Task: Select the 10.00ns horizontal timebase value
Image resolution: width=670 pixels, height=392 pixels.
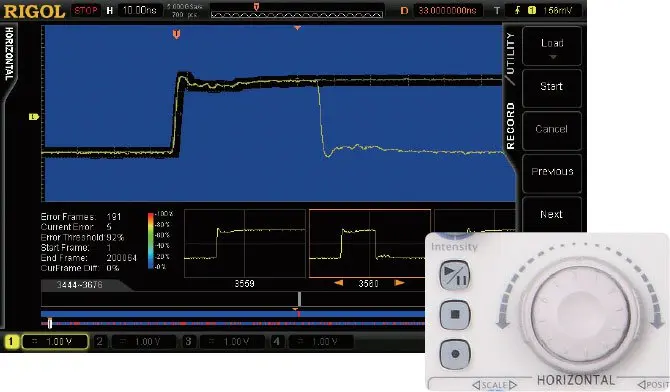Action: click(139, 10)
